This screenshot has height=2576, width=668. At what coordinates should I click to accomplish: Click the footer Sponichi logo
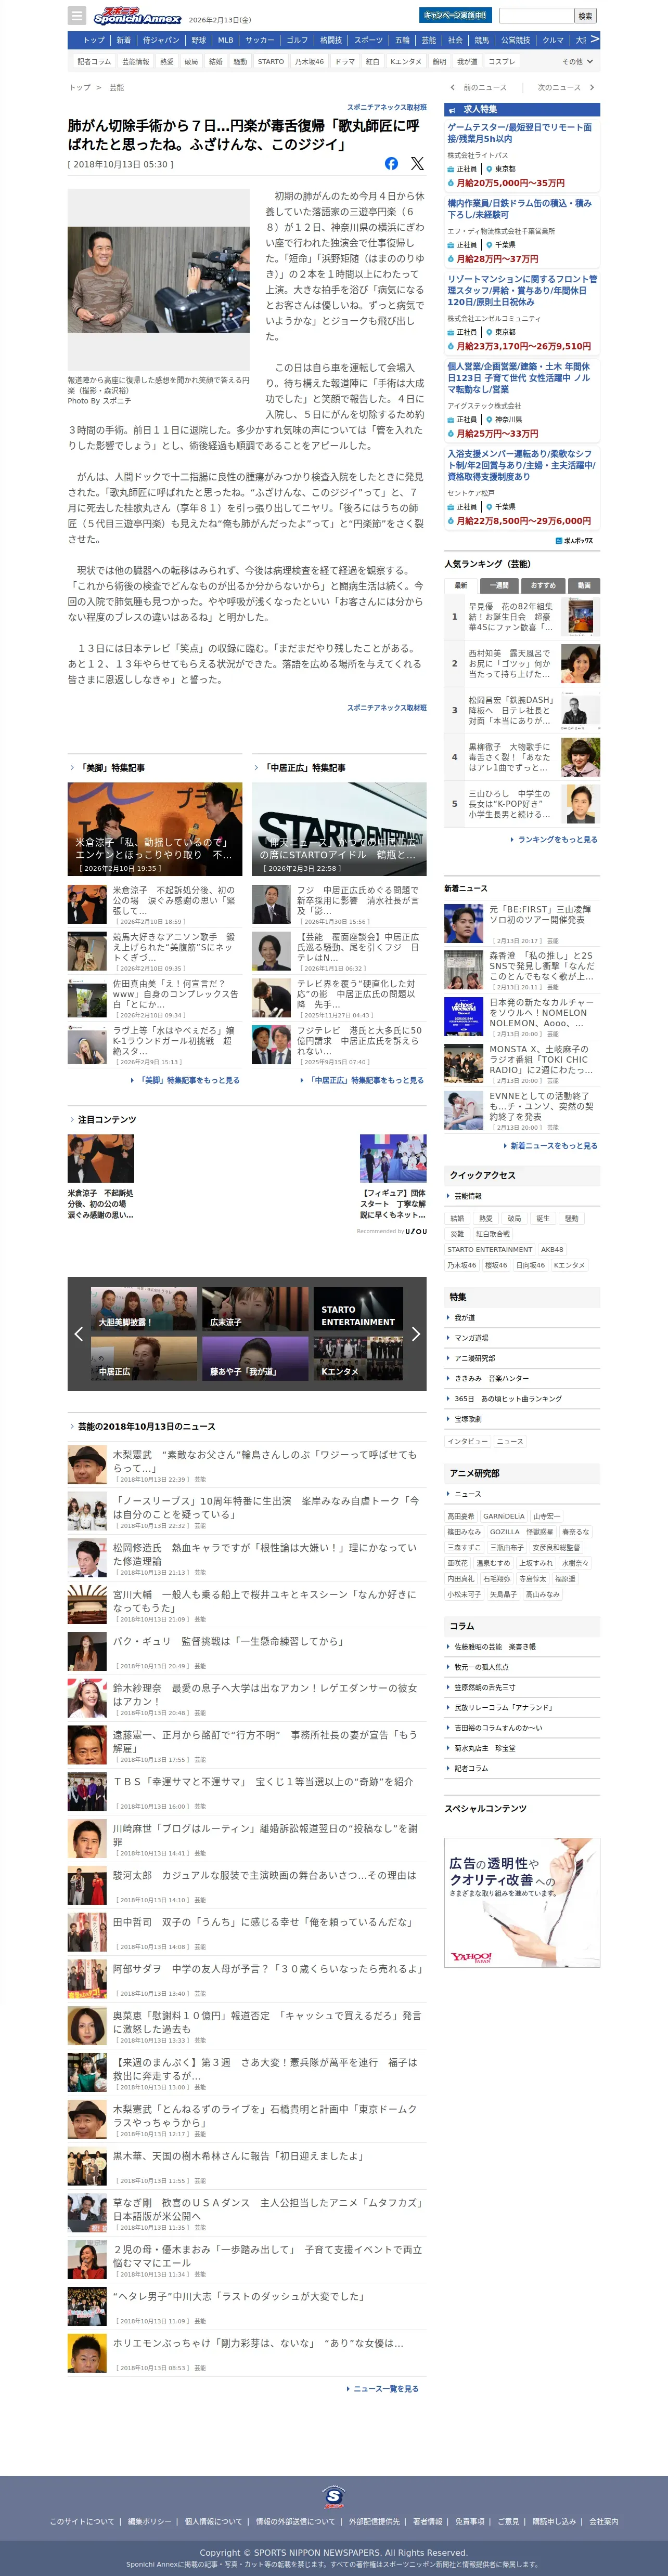click(x=334, y=2496)
